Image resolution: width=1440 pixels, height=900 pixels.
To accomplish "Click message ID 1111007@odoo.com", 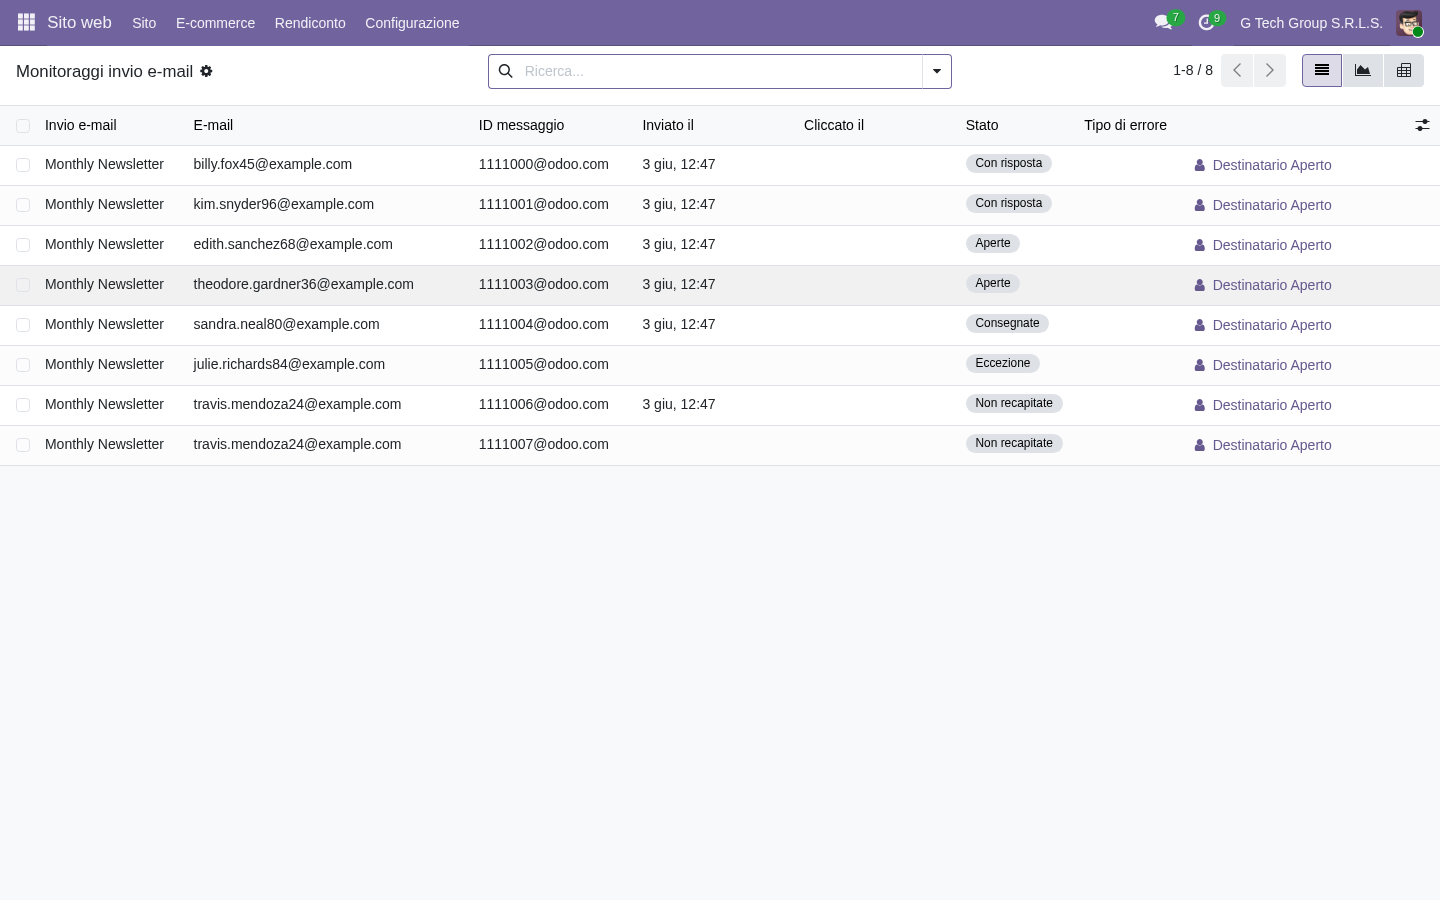I will pos(543,444).
